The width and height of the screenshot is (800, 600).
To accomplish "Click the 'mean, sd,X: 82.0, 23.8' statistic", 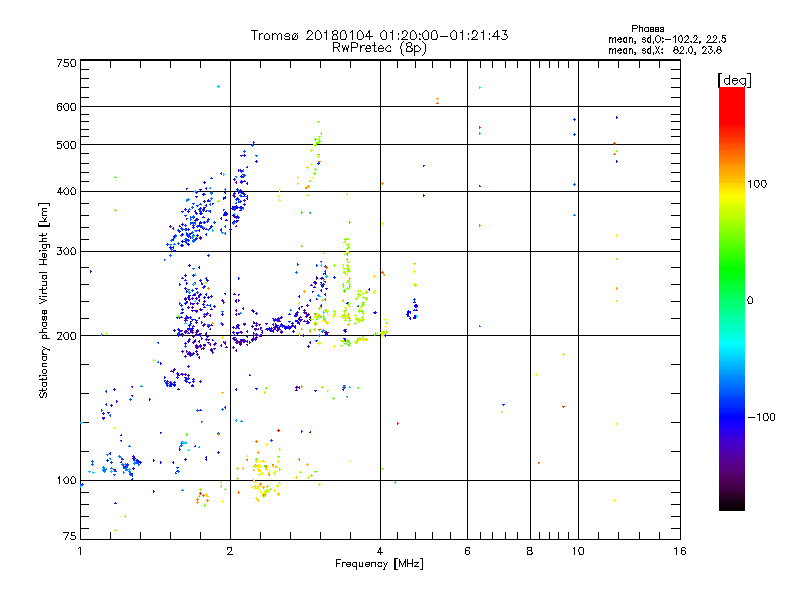I will (x=665, y=50).
